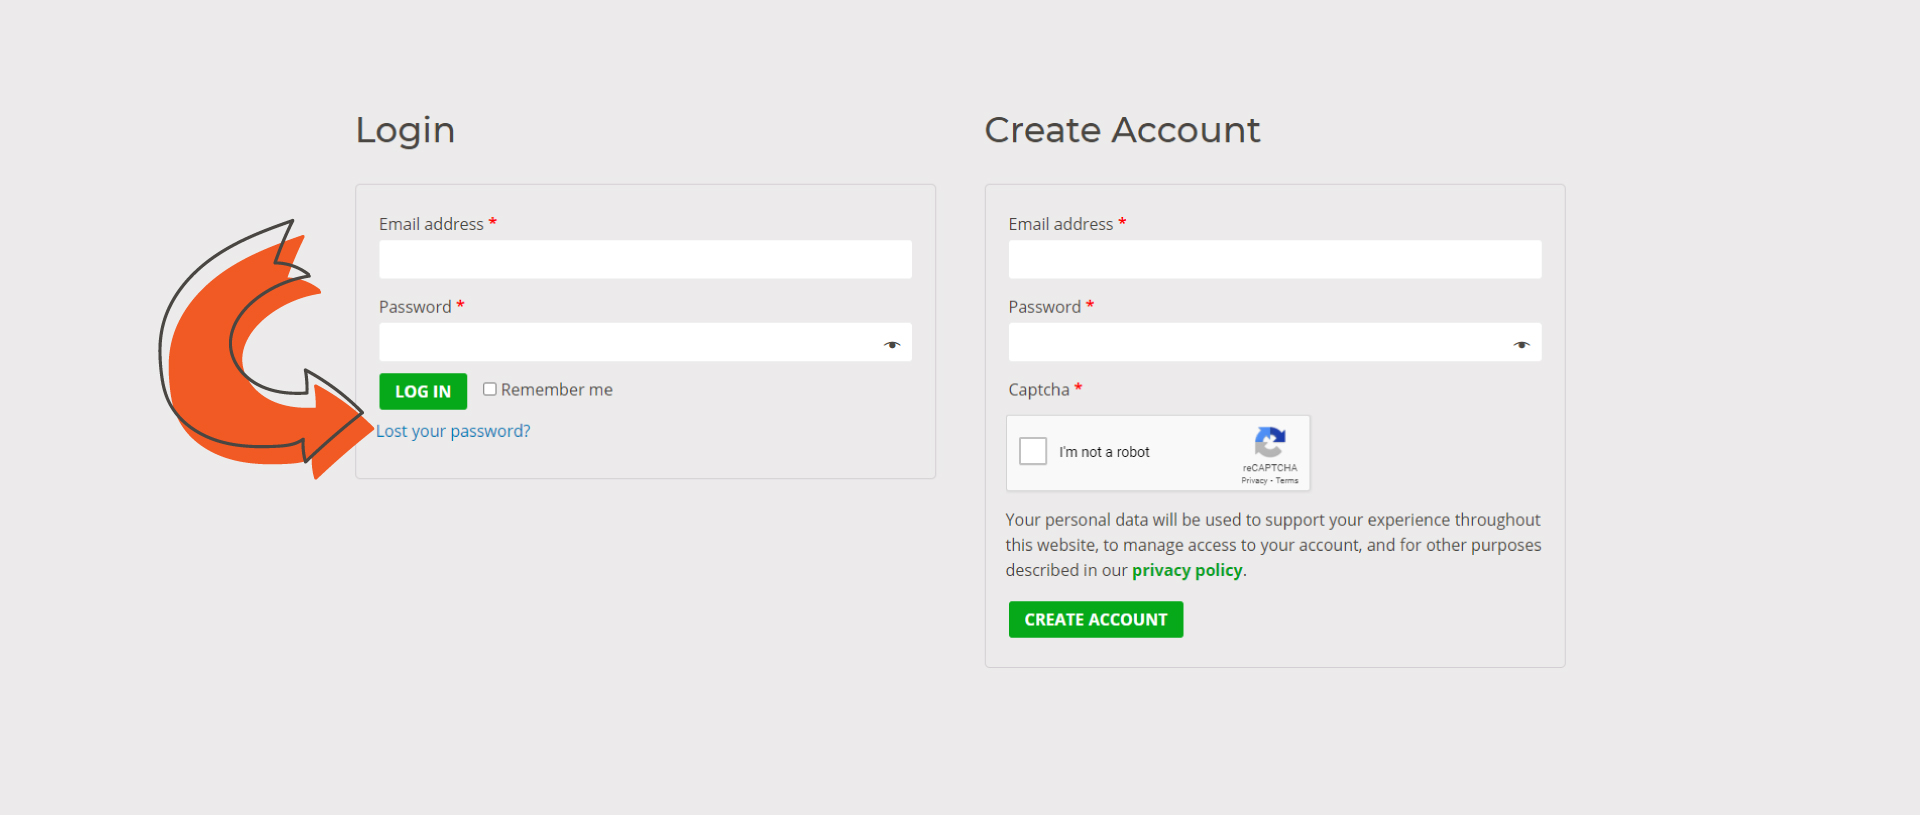Tick the Remember me checkbox
The height and width of the screenshot is (815, 1920).
coord(490,389)
